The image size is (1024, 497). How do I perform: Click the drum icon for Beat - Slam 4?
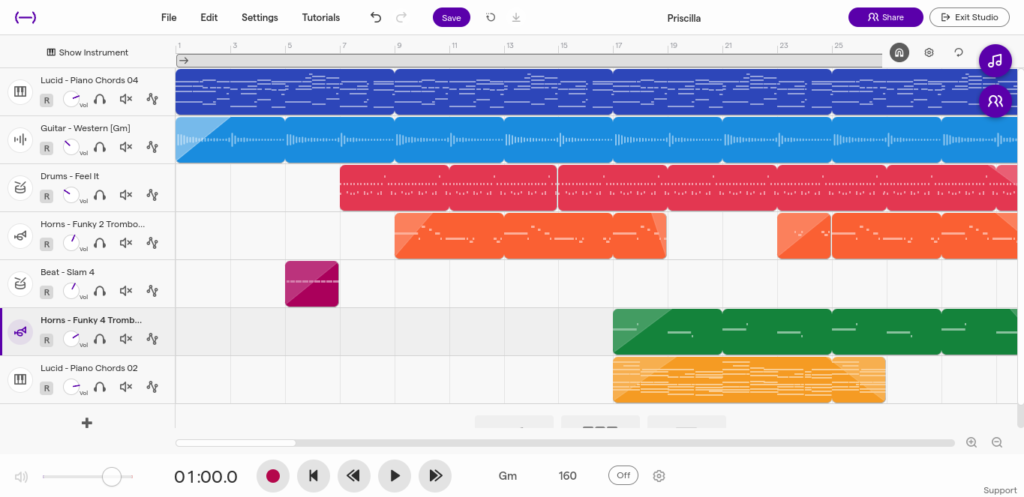(19, 284)
